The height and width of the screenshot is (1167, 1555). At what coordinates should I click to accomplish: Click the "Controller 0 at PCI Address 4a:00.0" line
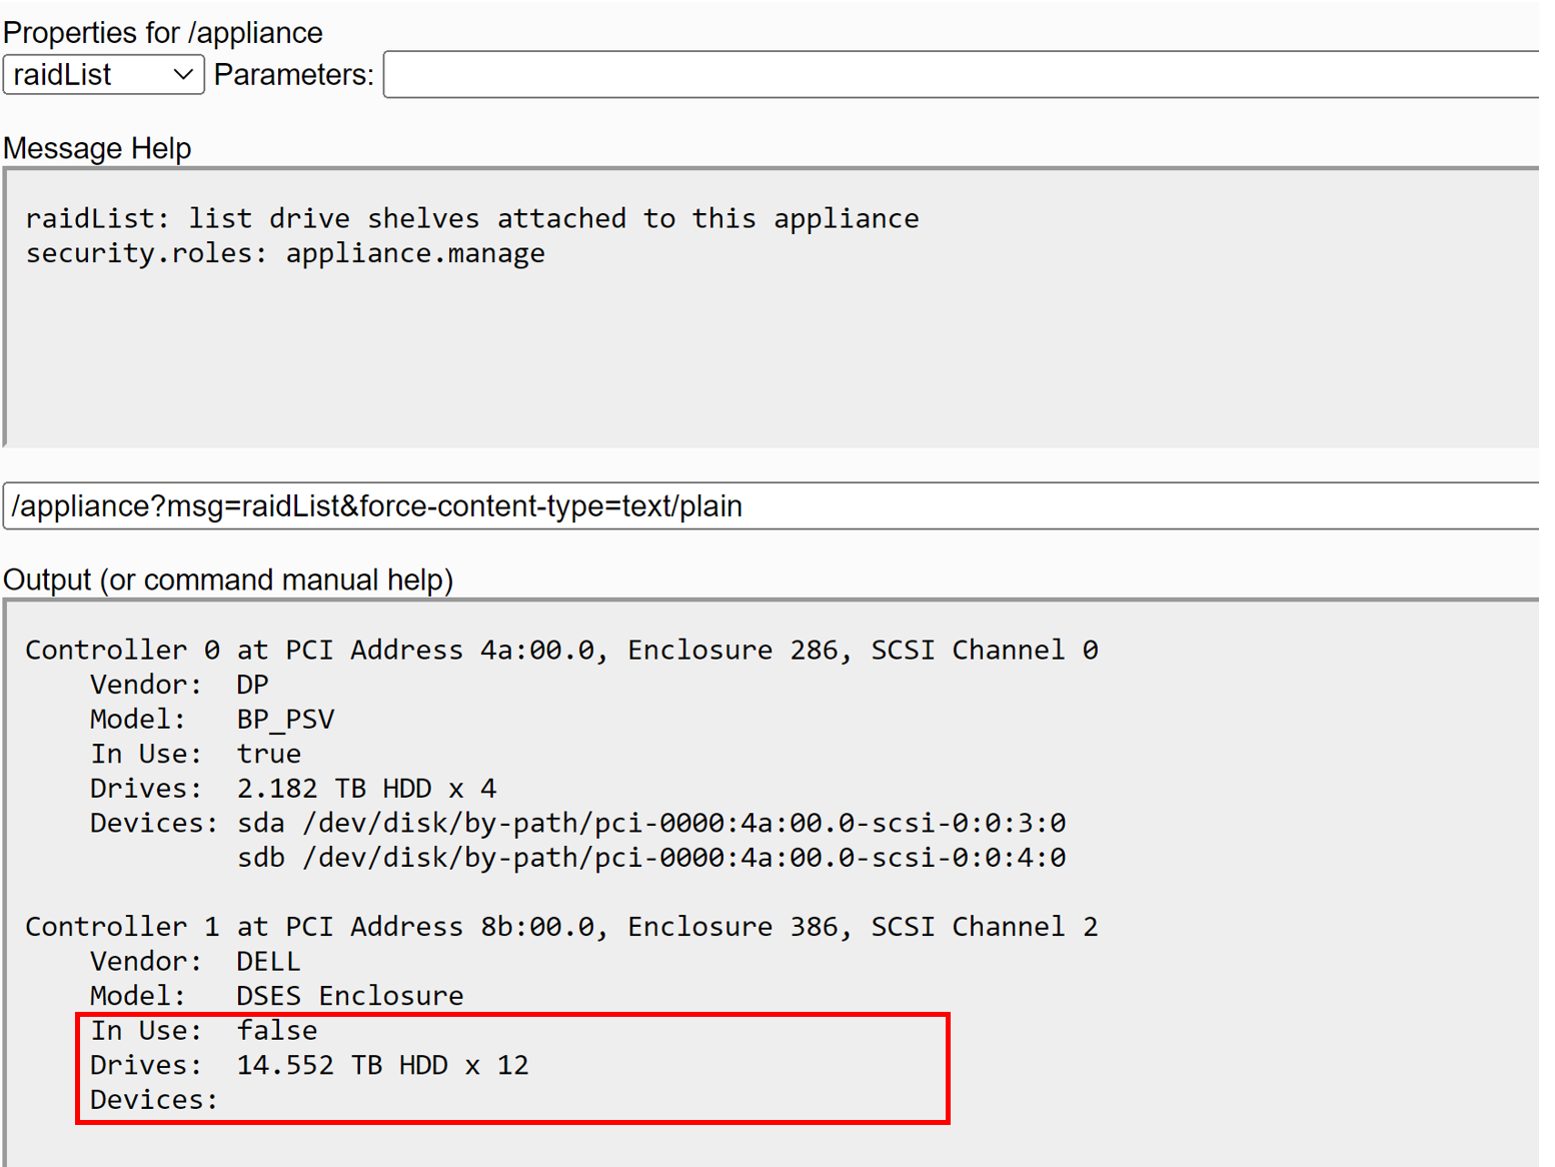[x=562, y=650]
